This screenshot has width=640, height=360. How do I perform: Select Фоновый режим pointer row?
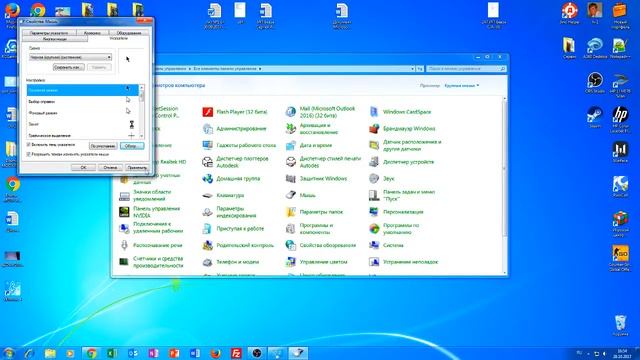(82, 113)
